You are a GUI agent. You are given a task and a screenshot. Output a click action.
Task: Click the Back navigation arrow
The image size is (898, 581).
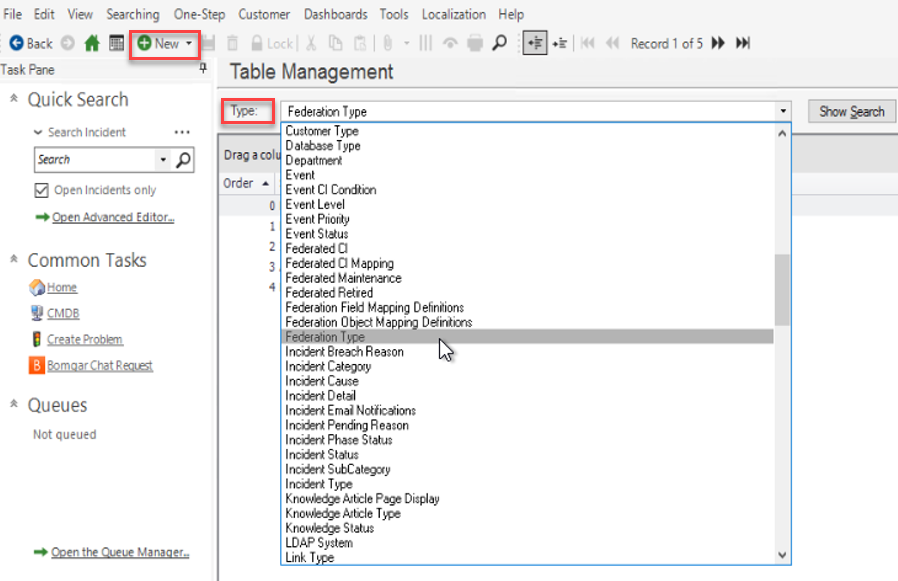coord(31,43)
